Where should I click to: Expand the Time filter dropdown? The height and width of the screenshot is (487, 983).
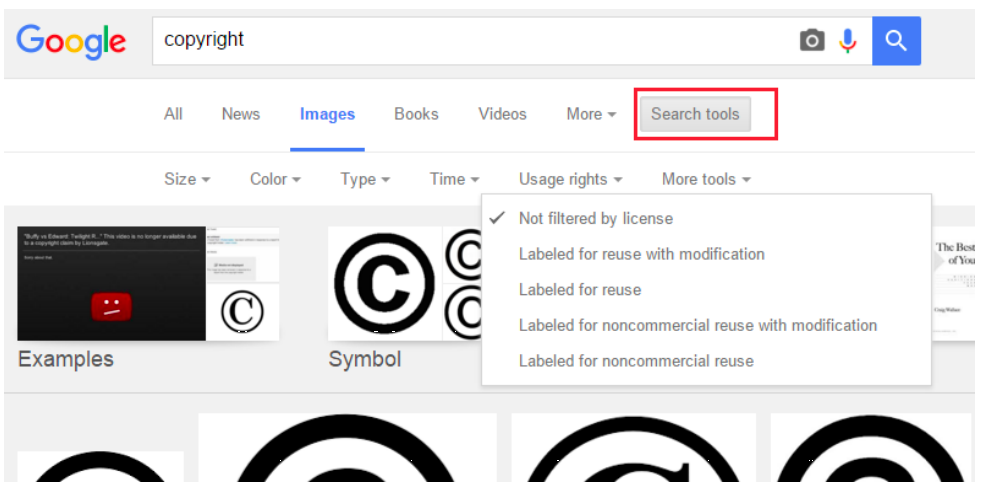(x=454, y=179)
